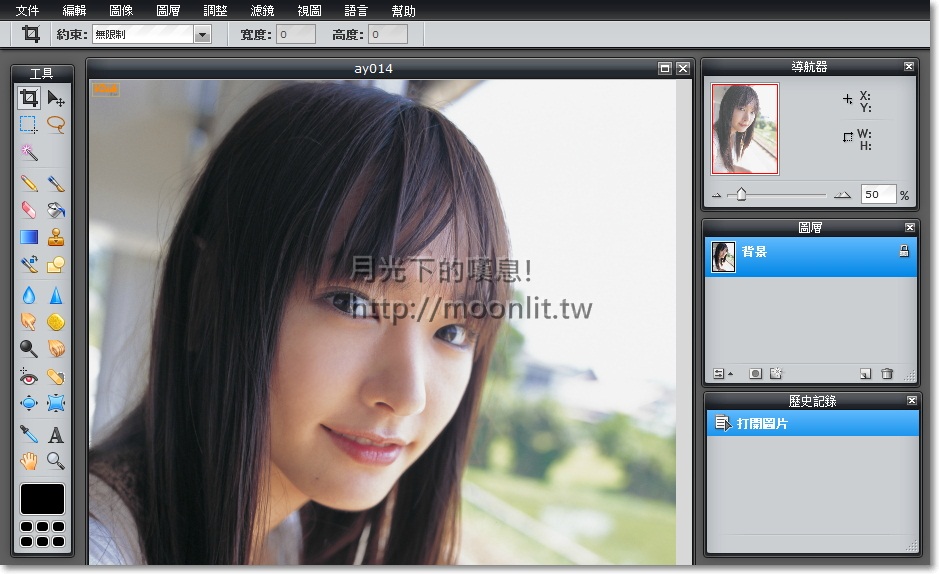The image size is (939, 574).
Task: Open the 文件 menu
Action: coord(27,10)
